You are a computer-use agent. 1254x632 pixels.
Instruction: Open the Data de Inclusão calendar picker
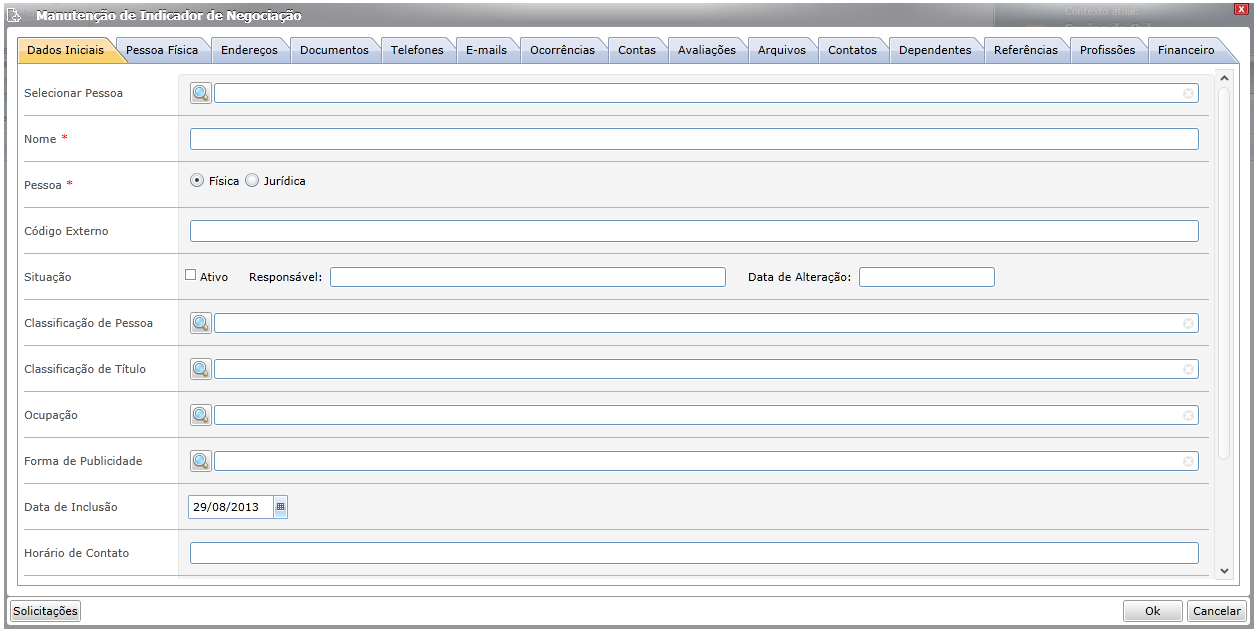pyautogui.click(x=280, y=507)
